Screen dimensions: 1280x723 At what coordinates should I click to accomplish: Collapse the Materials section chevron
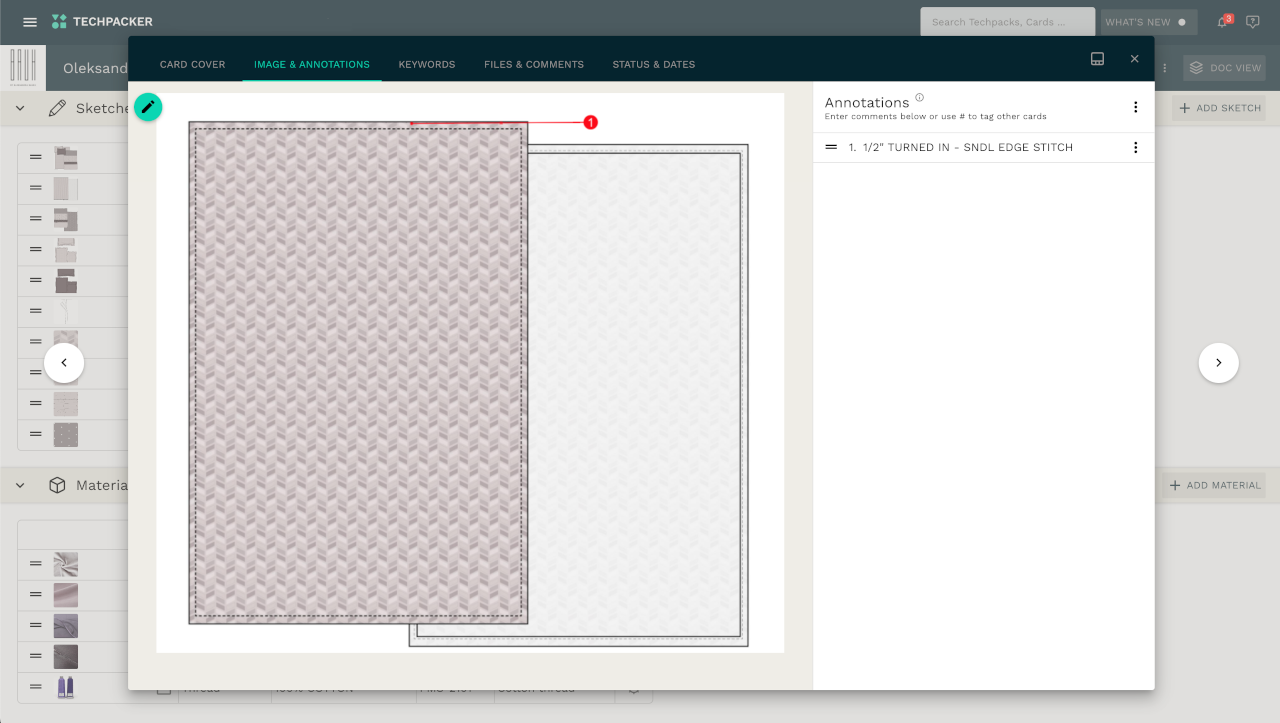(20, 485)
